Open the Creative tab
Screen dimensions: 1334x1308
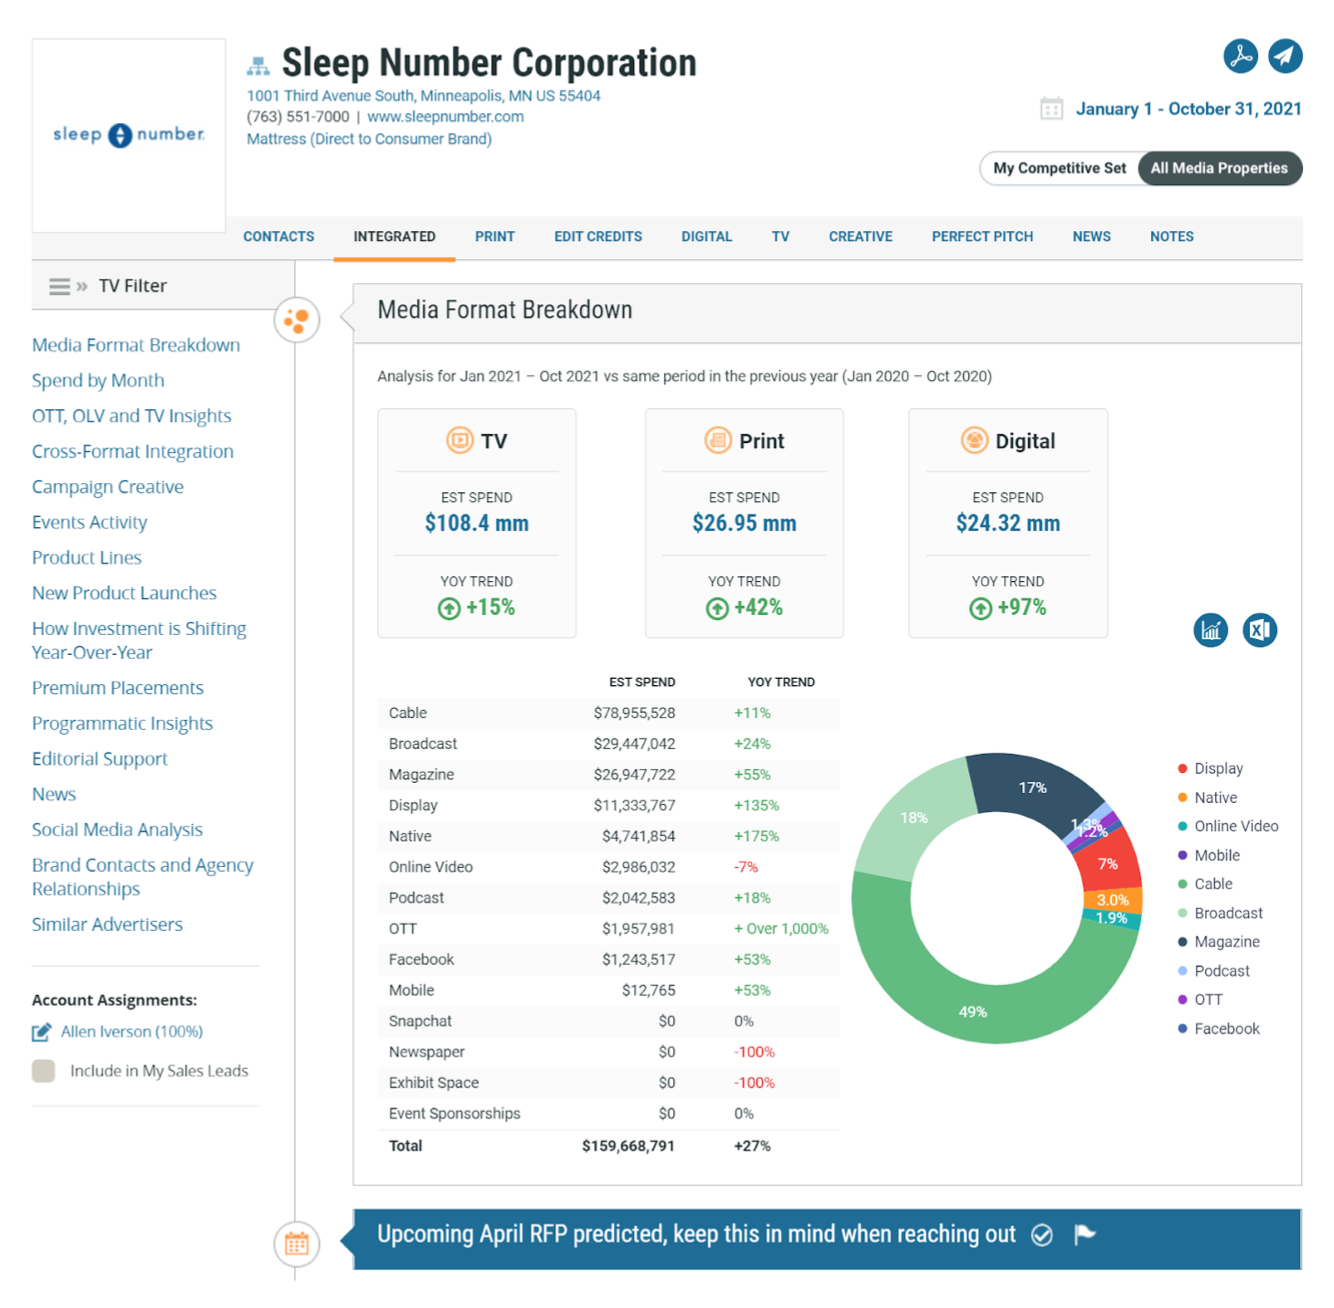861,237
